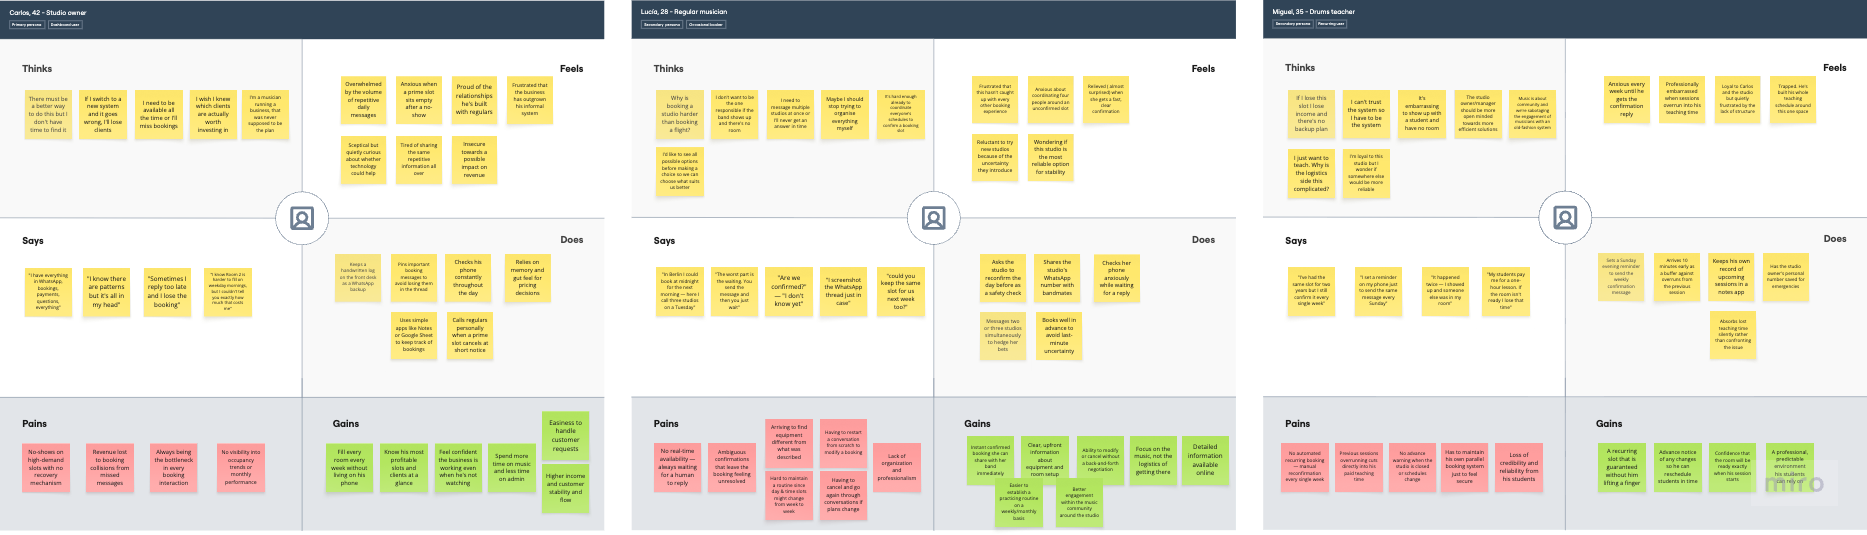Click the 'Occasional booker' tag on Lucía's board
This screenshot has width=1867, height=535.
[x=706, y=24]
